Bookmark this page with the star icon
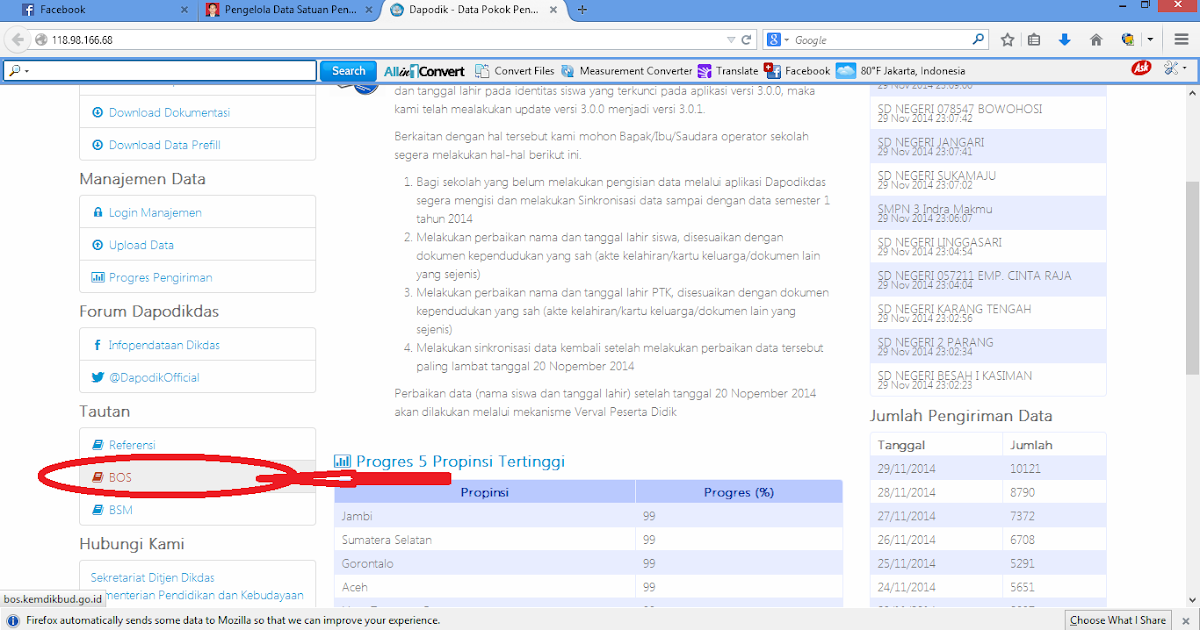The height and width of the screenshot is (630, 1200). coord(1007,40)
